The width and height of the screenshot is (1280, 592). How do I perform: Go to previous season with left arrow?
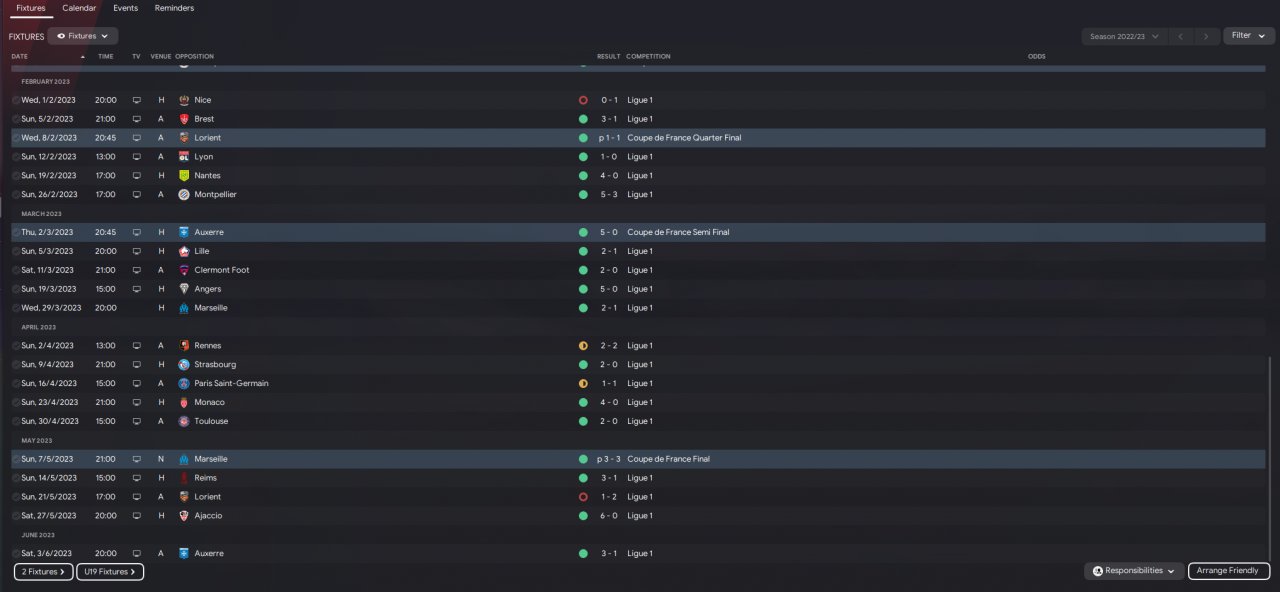coord(1181,36)
